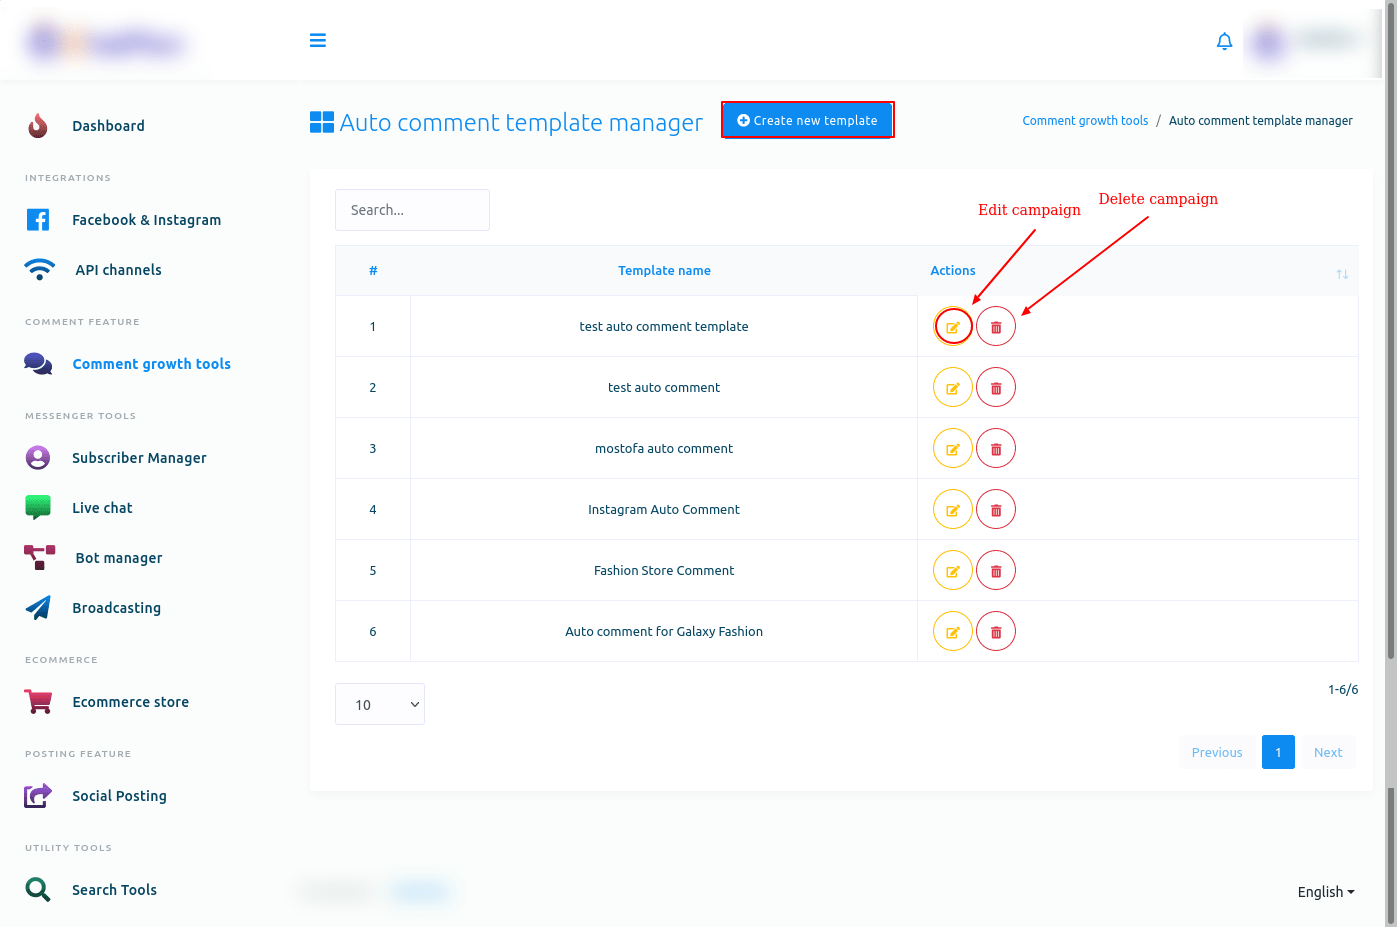The image size is (1397, 927).
Task: Open the rows-per-page dropdown showing 10
Action: [380, 704]
